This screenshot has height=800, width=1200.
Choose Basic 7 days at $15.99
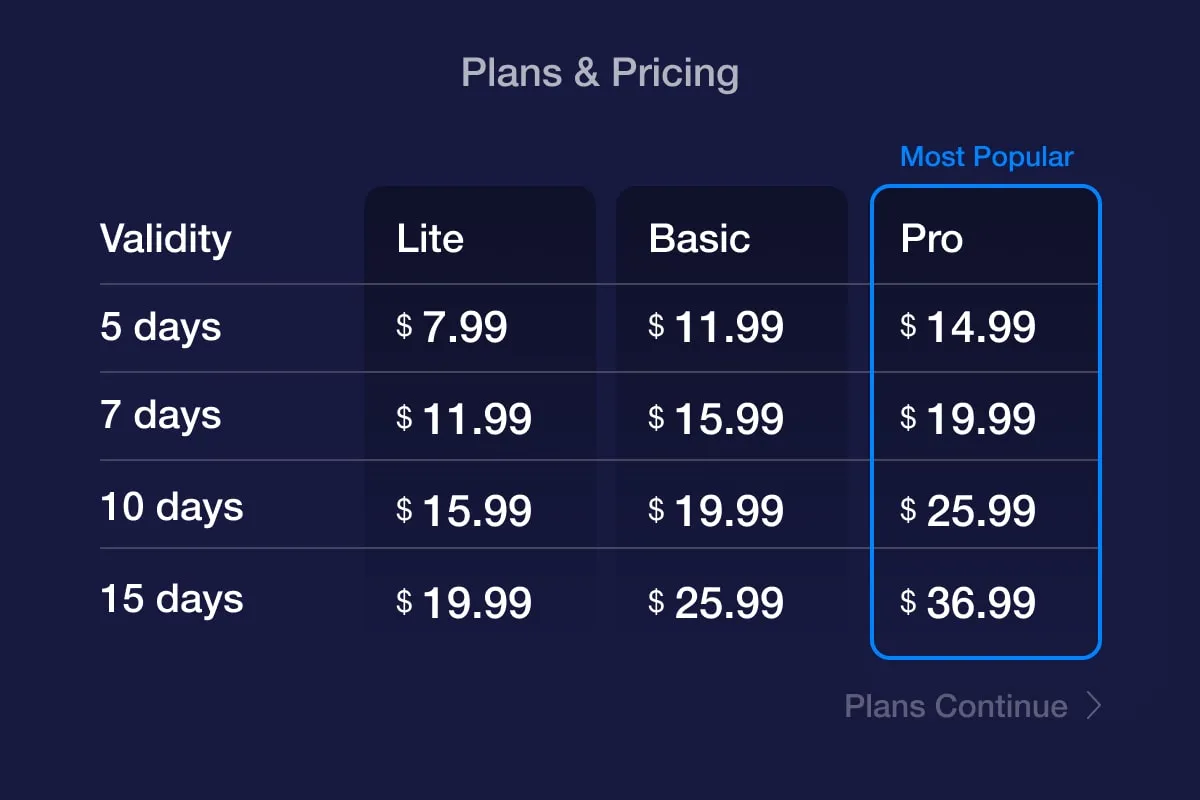point(716,419)
